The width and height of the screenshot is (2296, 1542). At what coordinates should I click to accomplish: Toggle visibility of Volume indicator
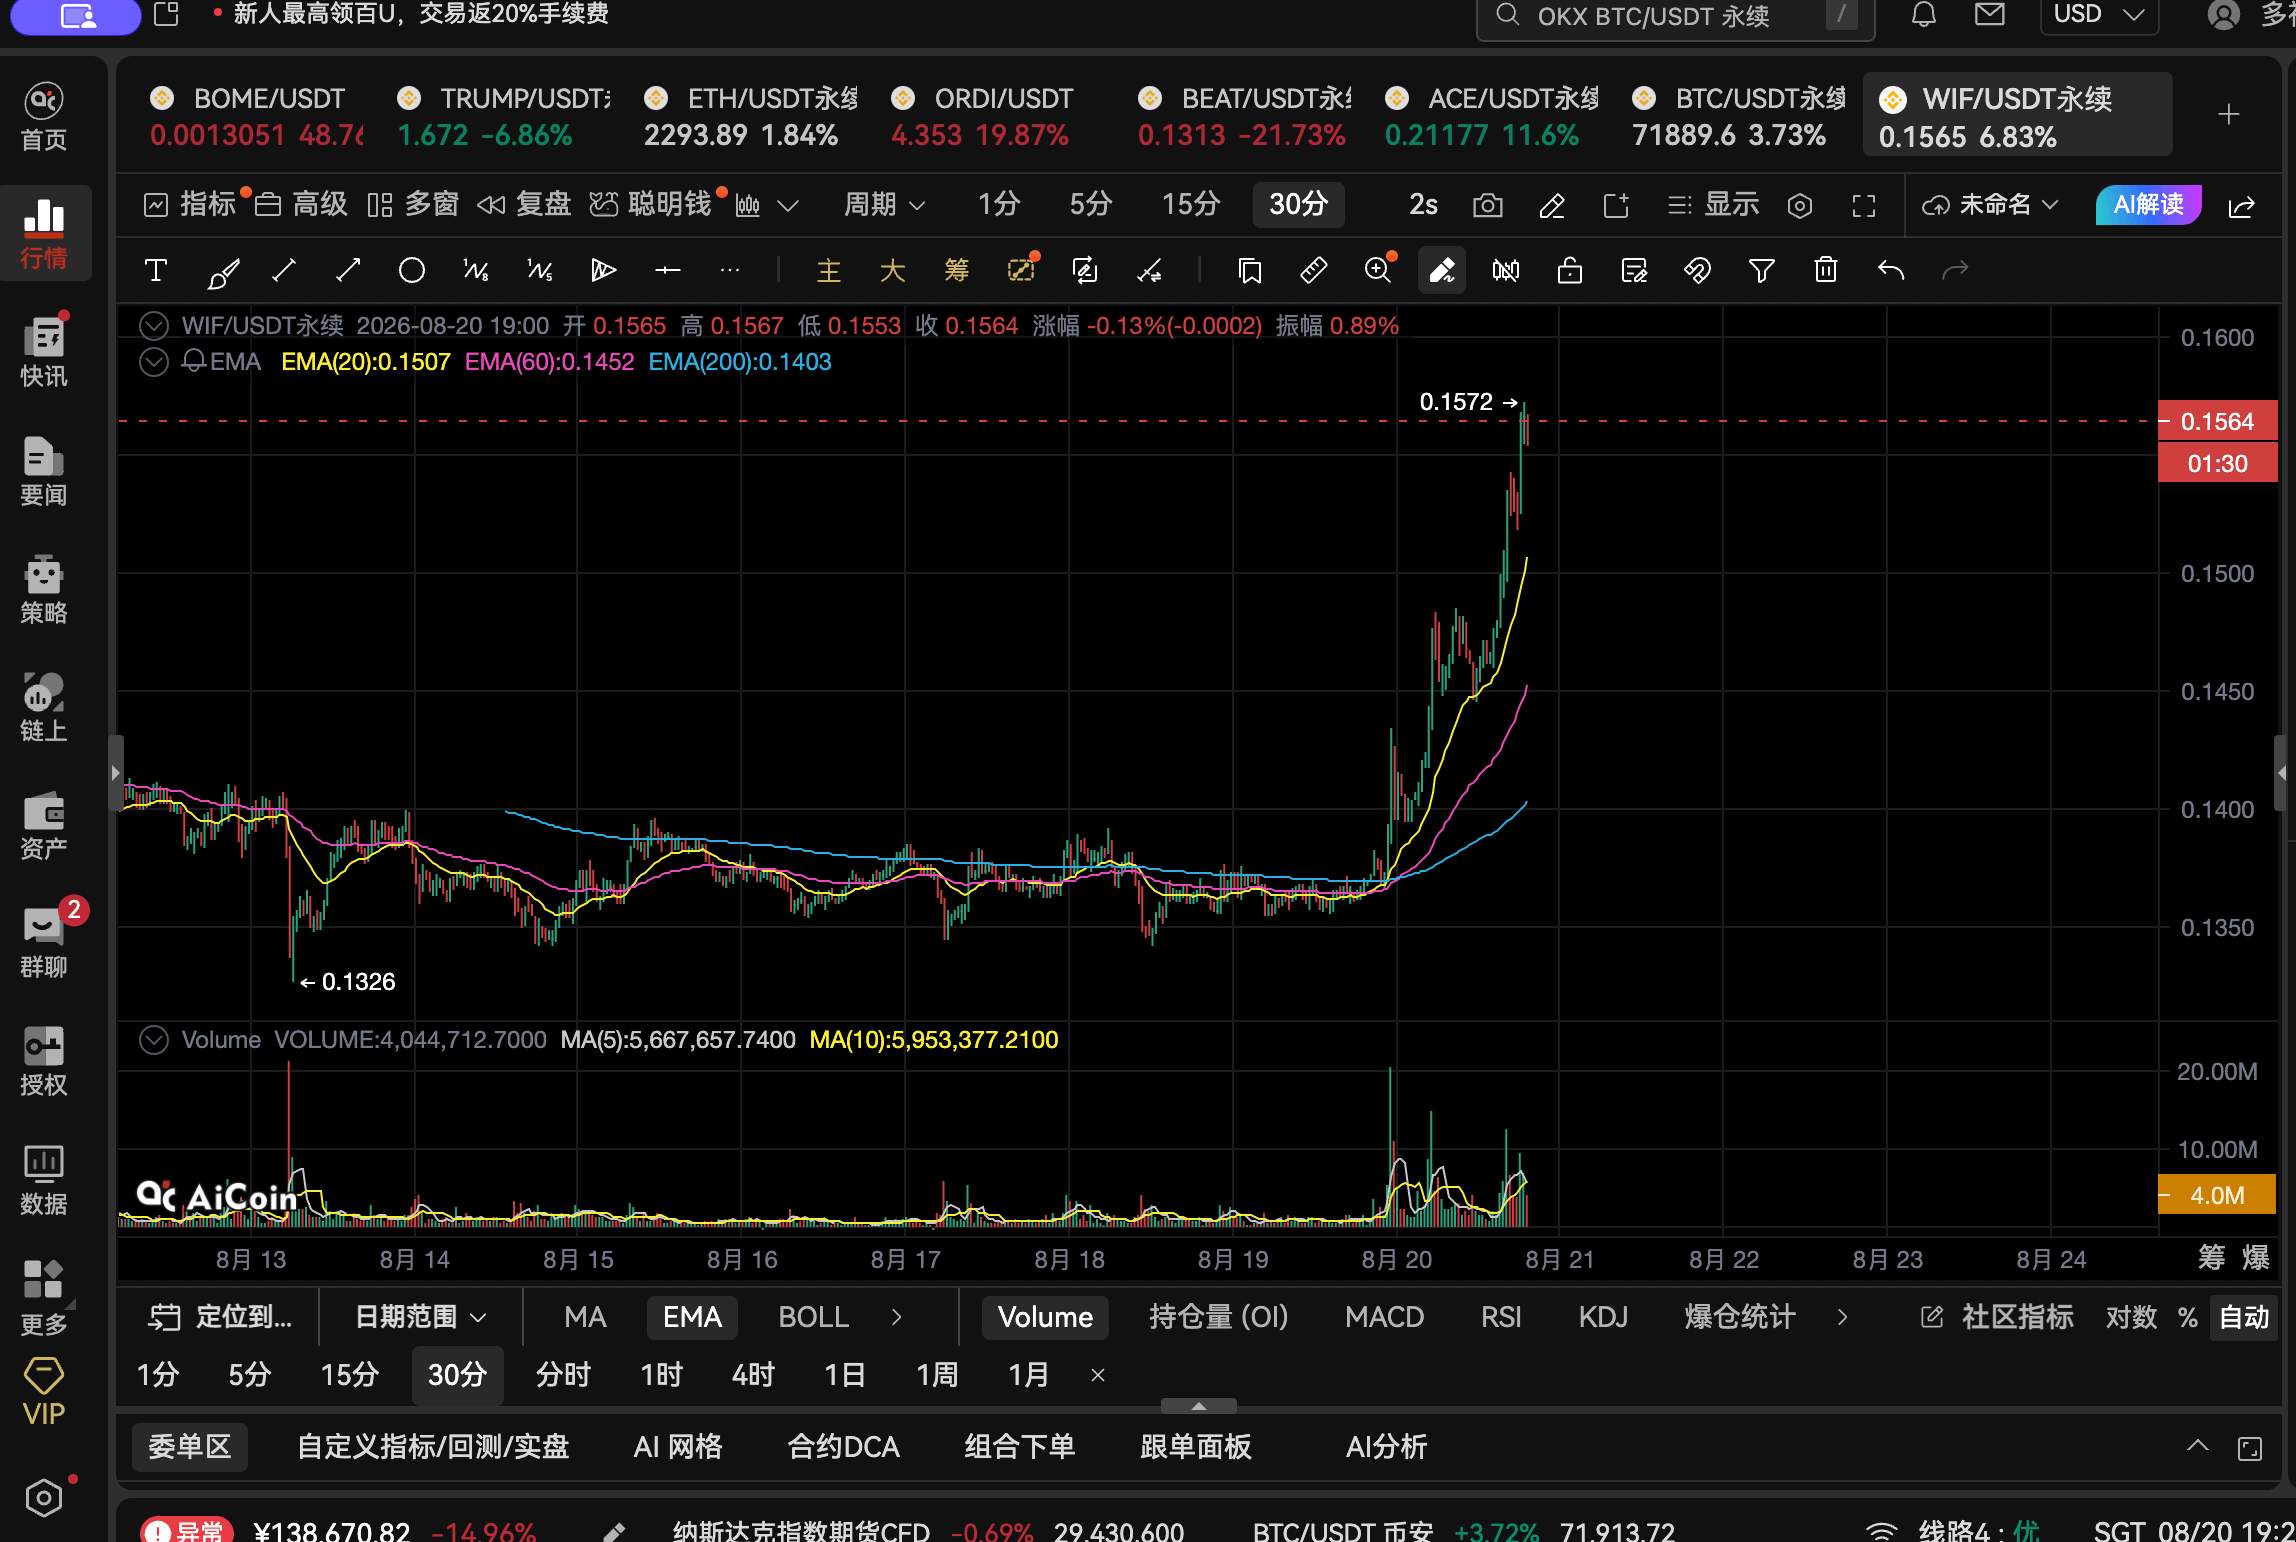point(154,1040)
